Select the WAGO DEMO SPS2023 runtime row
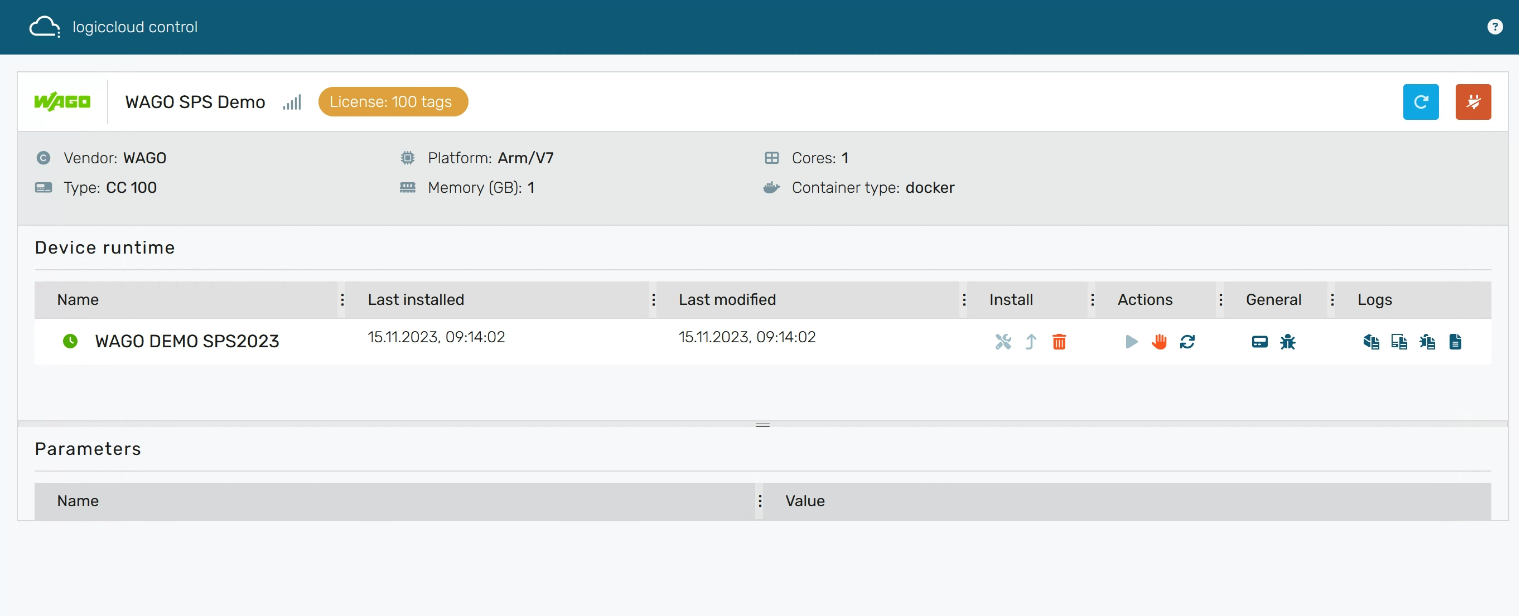Image resolution: width=1519 pixels, height=616 pixels. coord(187,341)
